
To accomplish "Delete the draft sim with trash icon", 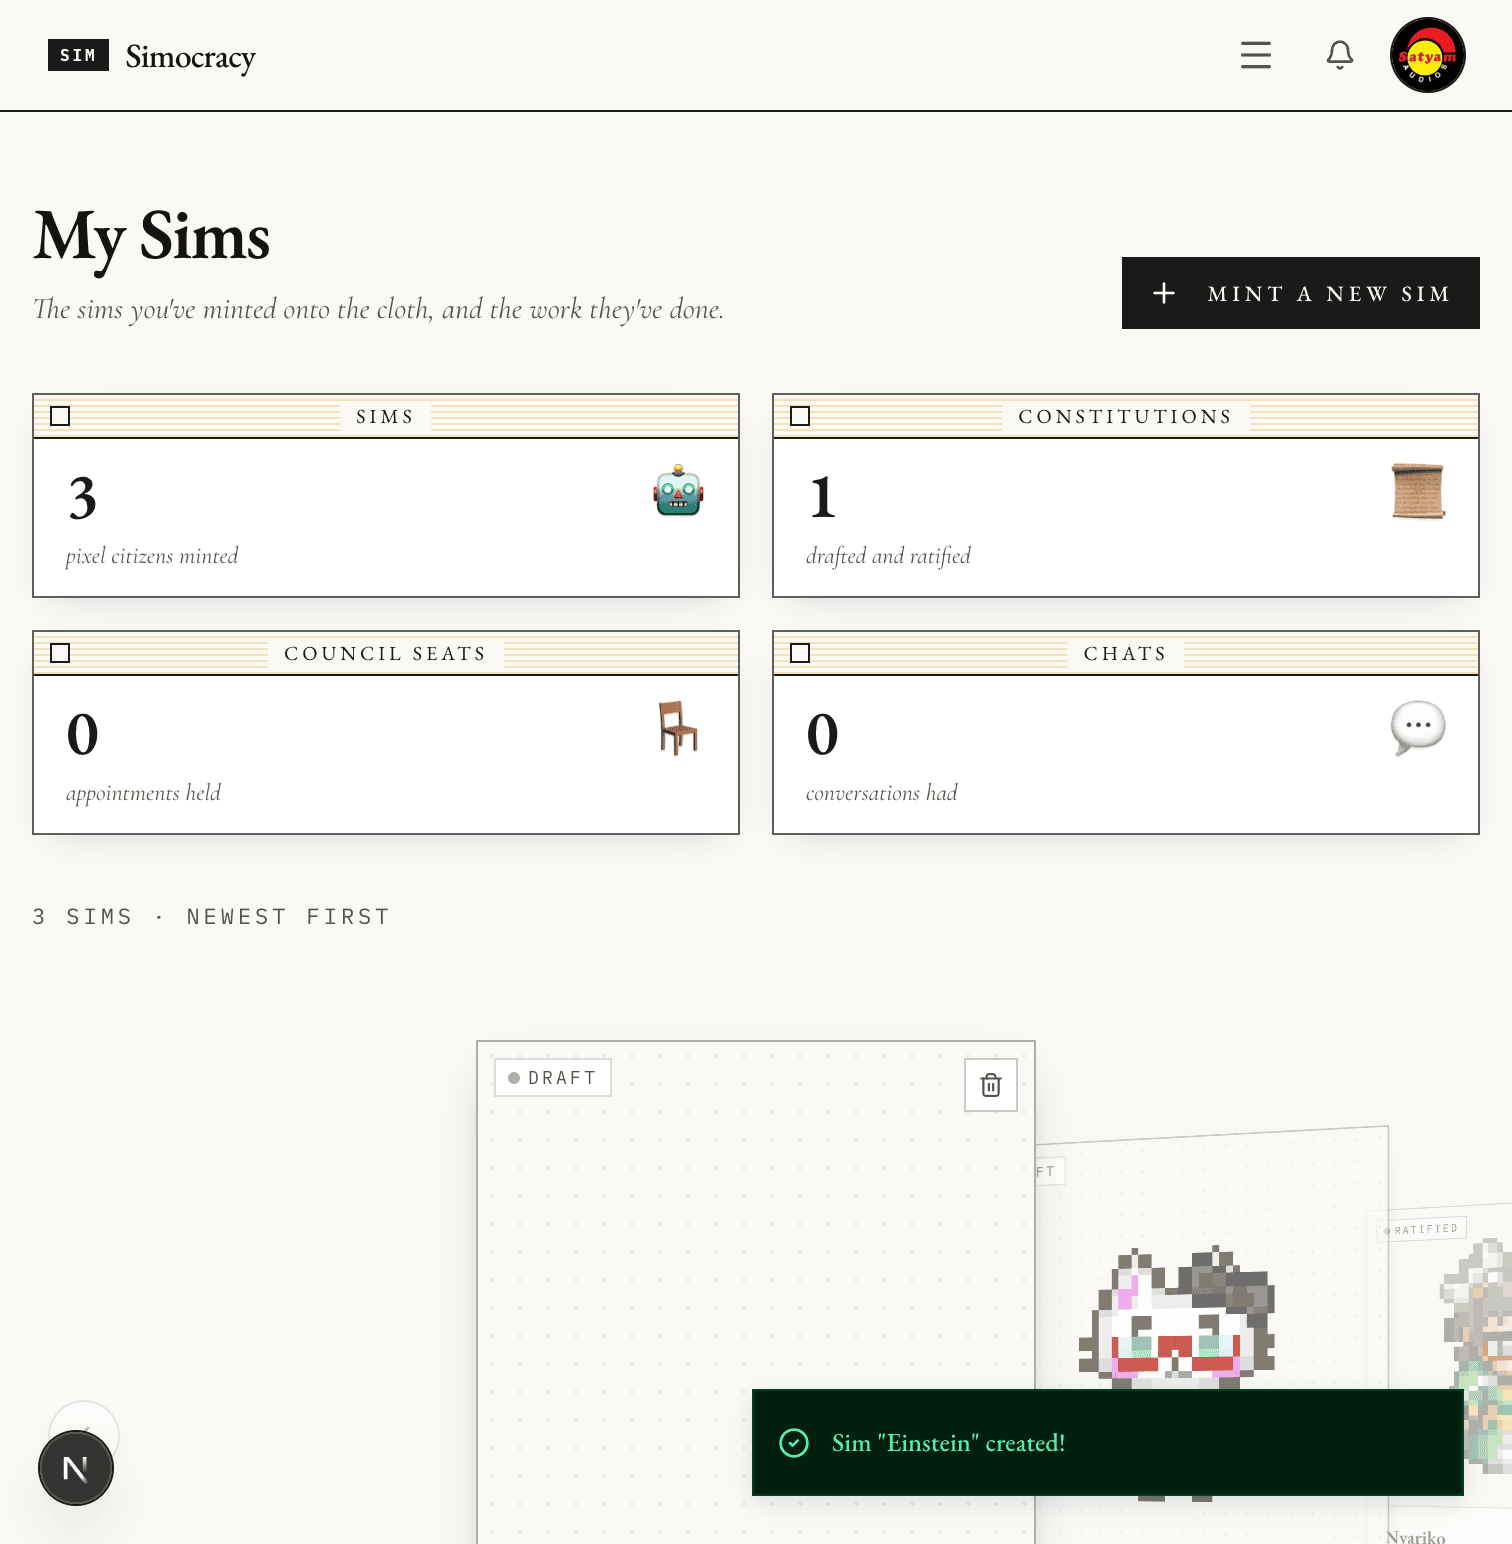I will click(990, 1085).
